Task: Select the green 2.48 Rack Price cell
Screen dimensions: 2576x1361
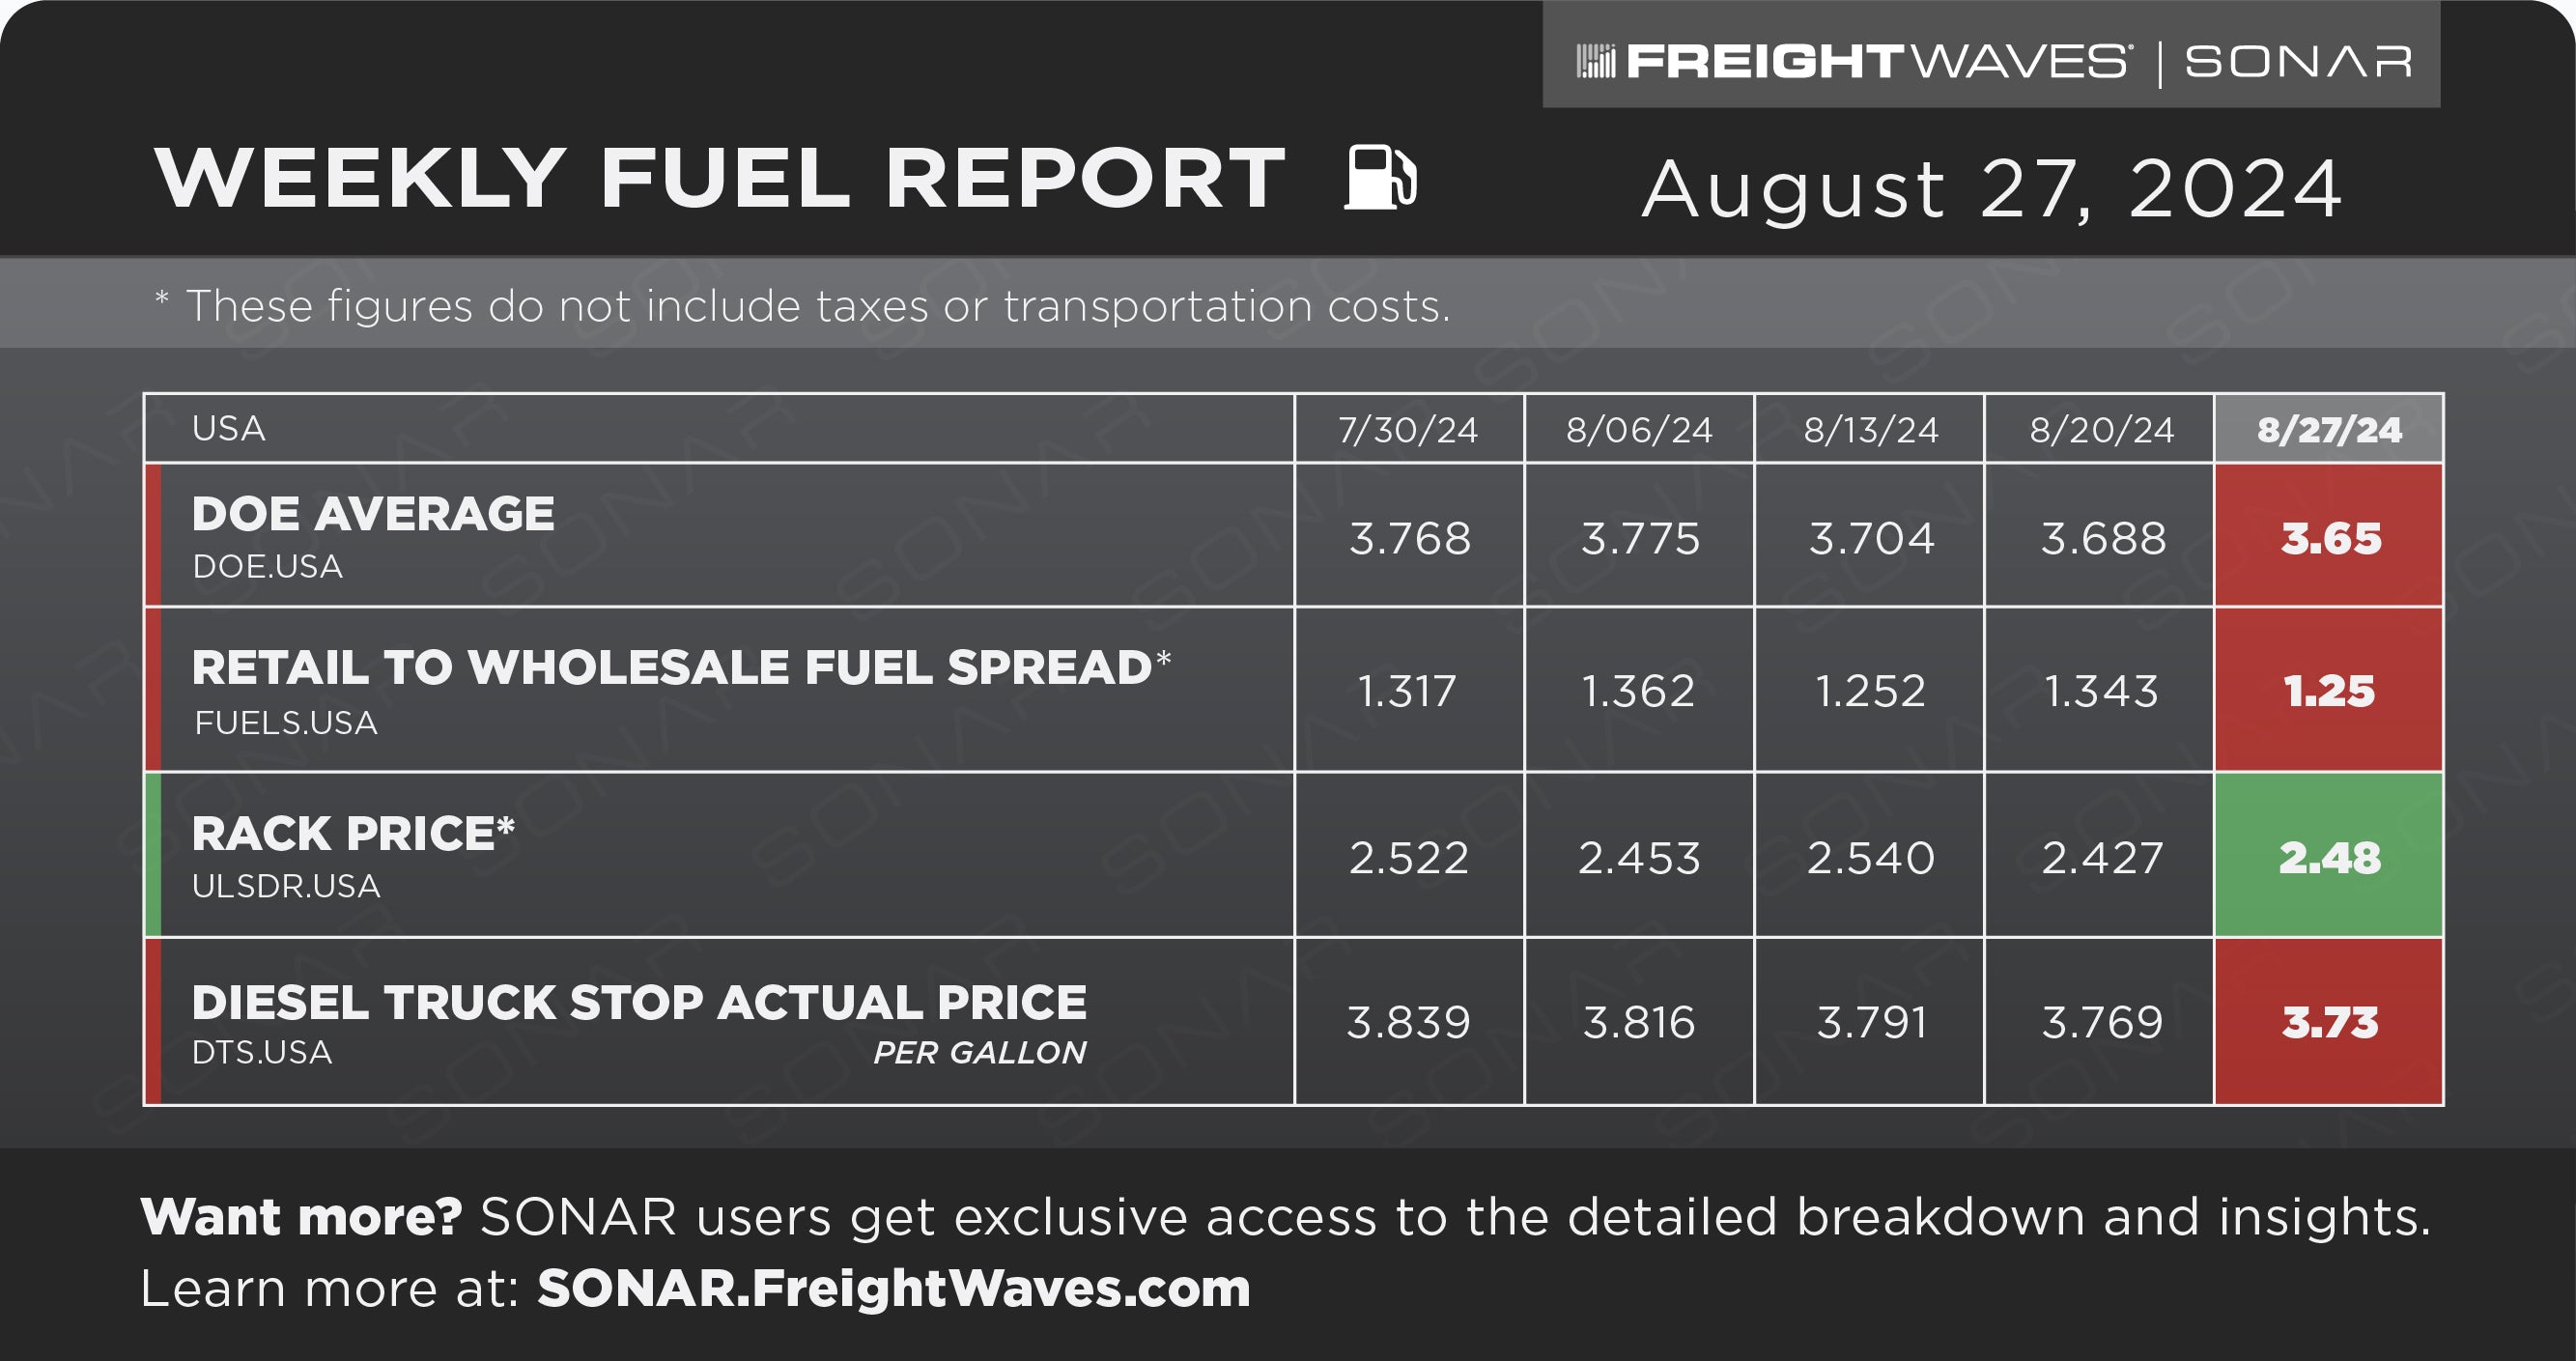Action: pyautogui.click(x=2329, y=855)
